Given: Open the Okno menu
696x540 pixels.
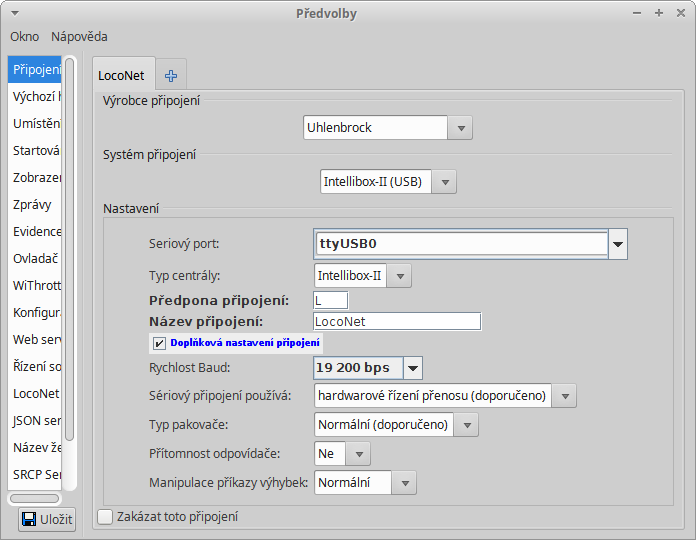Looking at the screenshot, I should point(24,36).
